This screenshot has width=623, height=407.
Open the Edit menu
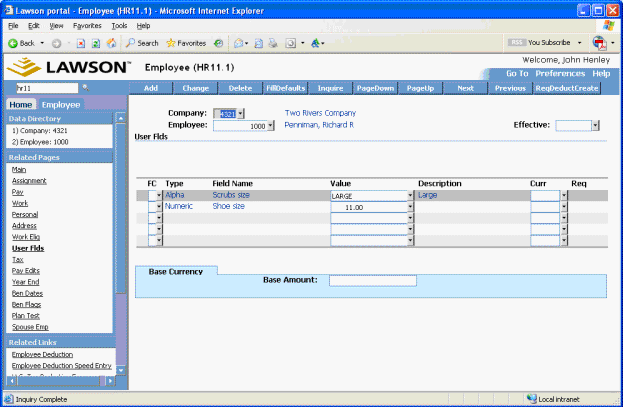pyautogui.click(x=34, y=26)
